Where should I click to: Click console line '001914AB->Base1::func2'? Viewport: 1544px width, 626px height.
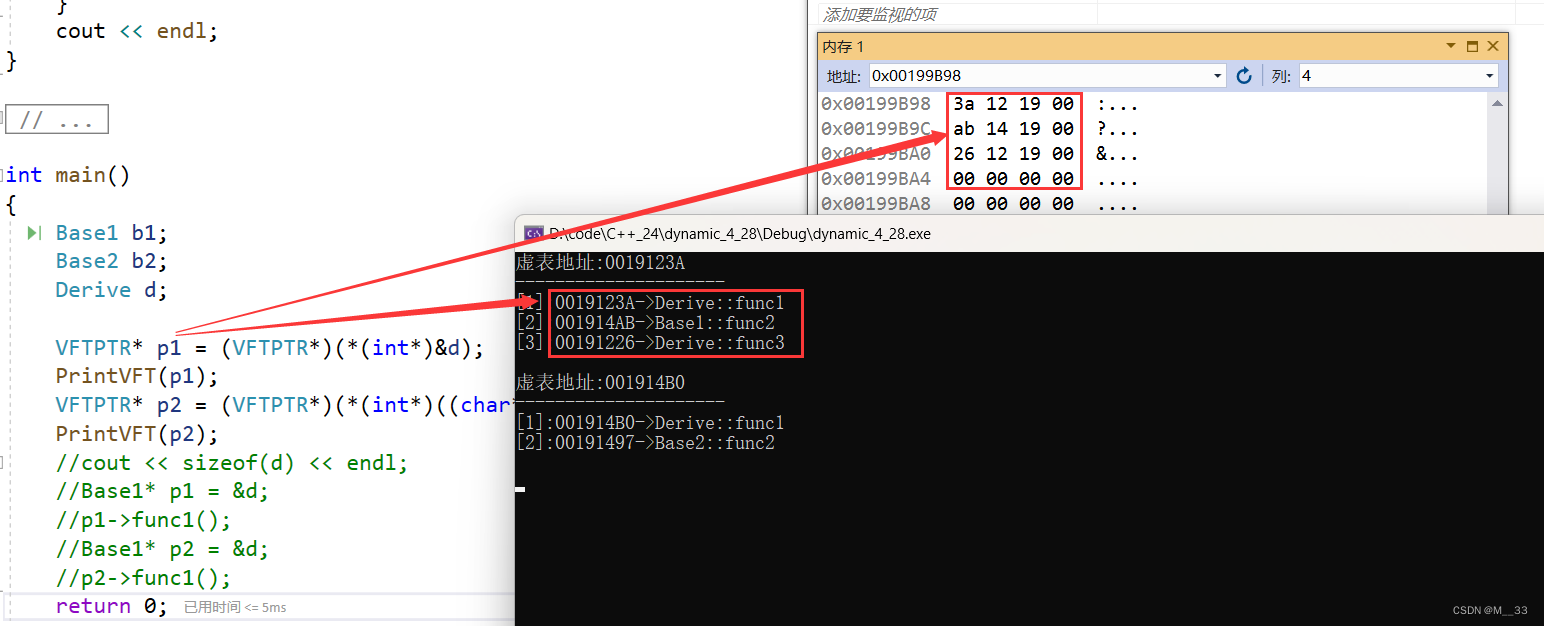665,323
